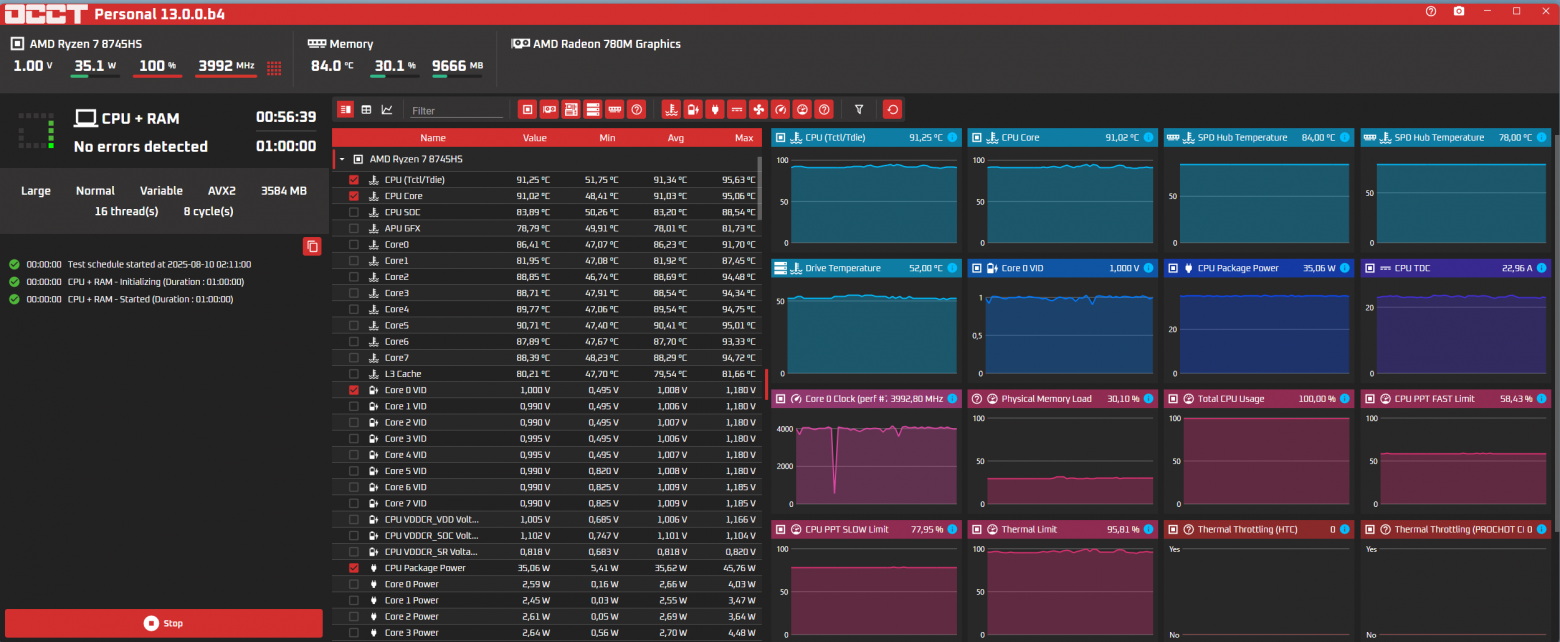1560x642 pixels.
Task: Switch to the graph-only monitoring view
Action: click(387, 110)
